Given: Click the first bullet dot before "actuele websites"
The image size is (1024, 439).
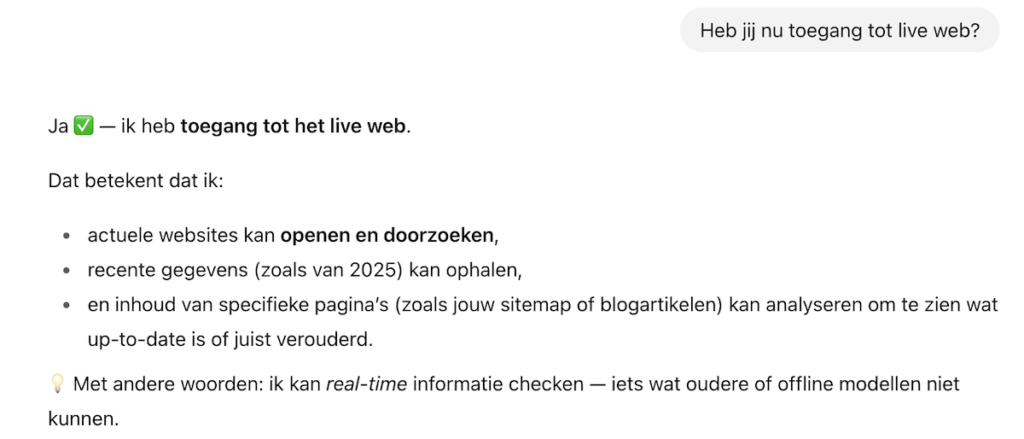Looking at the screenshot, I should tap(67, 237).
